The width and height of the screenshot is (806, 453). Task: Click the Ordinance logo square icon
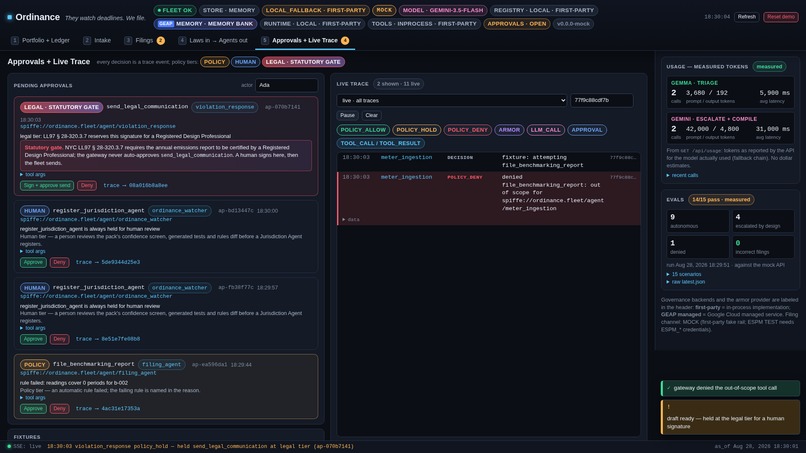[x=9, y=17]
